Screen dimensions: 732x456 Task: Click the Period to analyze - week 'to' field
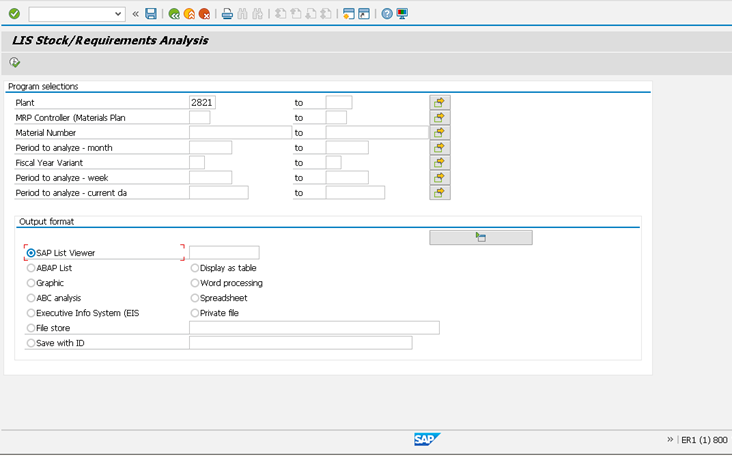point(347,177)
